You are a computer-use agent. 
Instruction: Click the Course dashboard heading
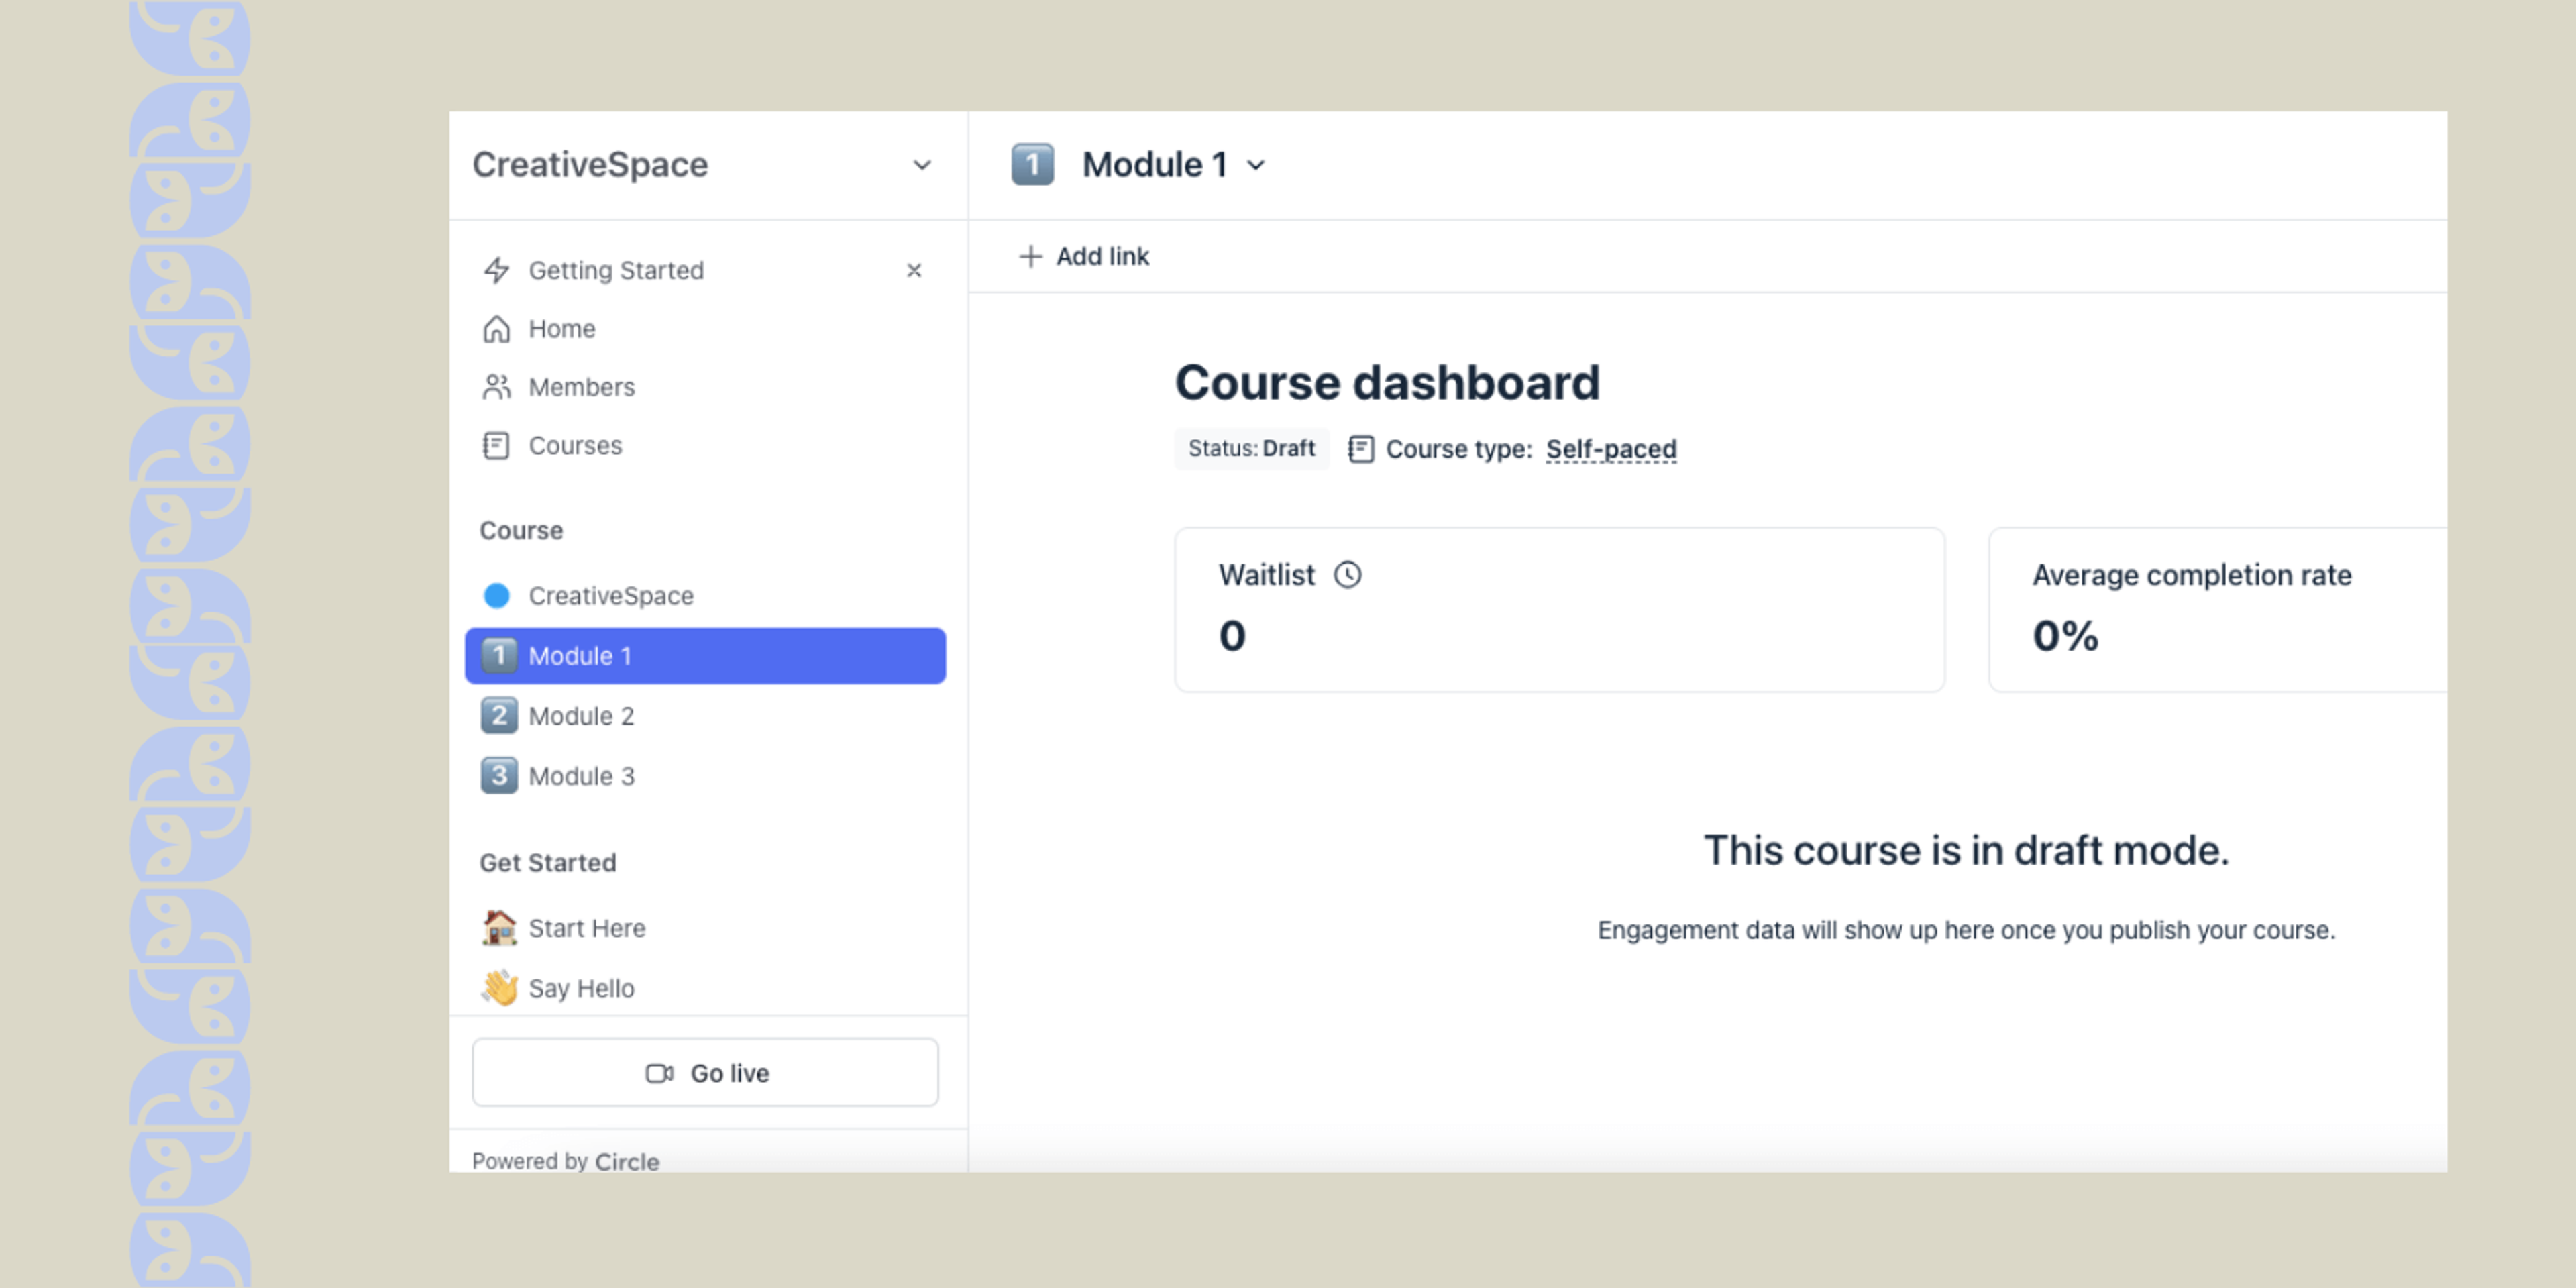1387,383
